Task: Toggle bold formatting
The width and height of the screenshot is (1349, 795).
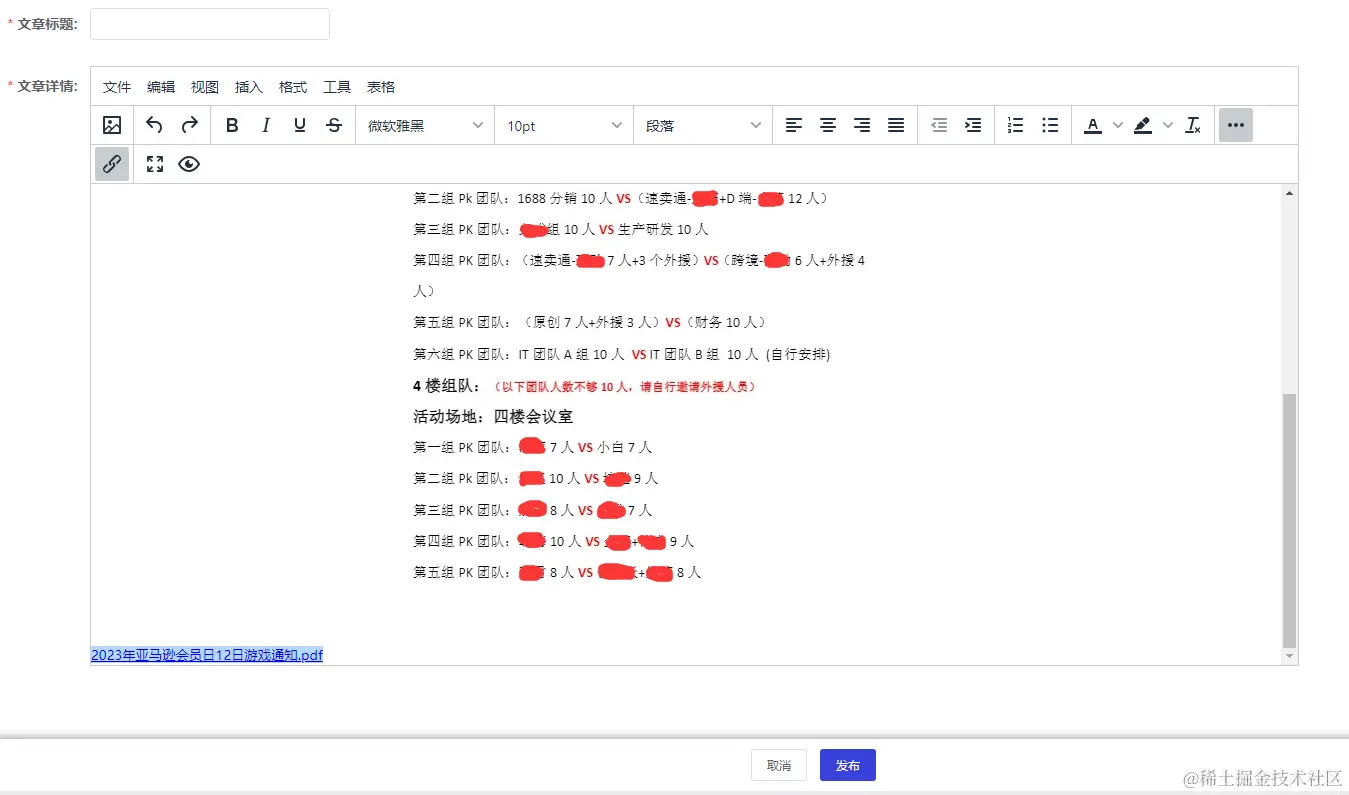Action: coord(232,125)
